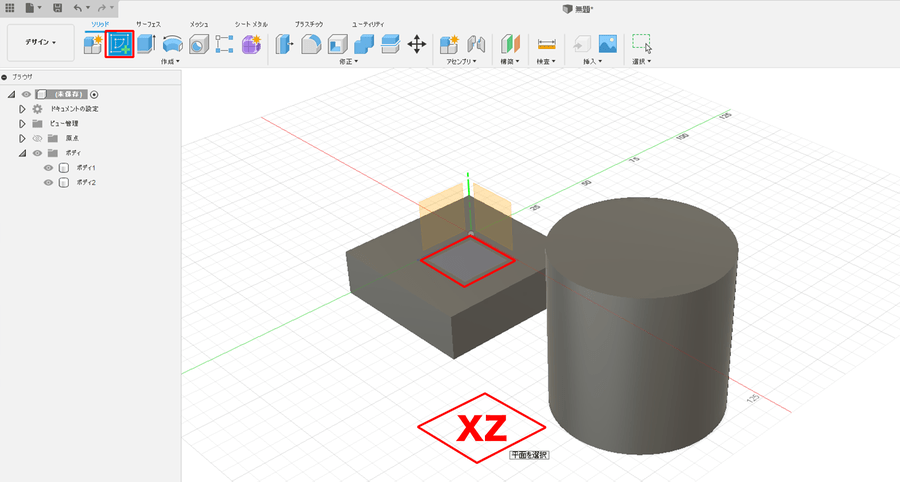Viewport: 900px width, 482px height.
Task: Click the Measure ruler icon
Action: 546,44
